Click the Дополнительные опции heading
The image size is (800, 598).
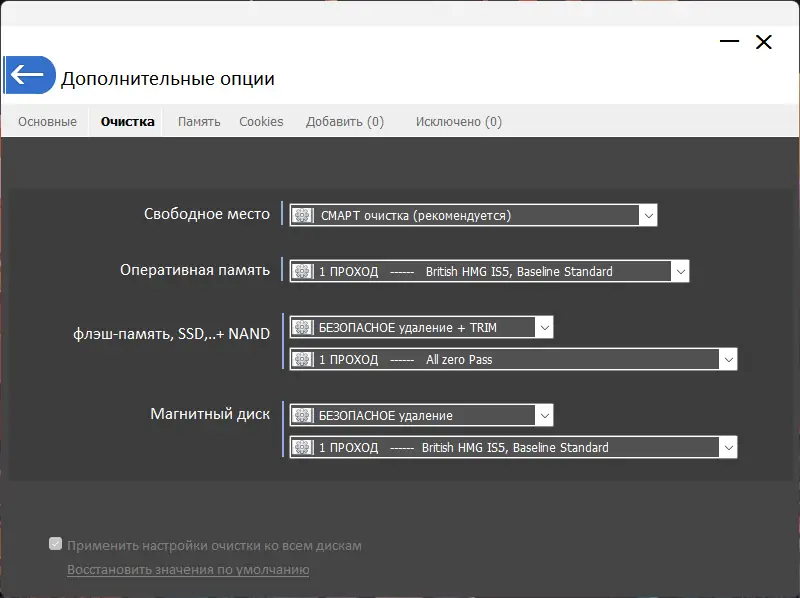point(168,79)
